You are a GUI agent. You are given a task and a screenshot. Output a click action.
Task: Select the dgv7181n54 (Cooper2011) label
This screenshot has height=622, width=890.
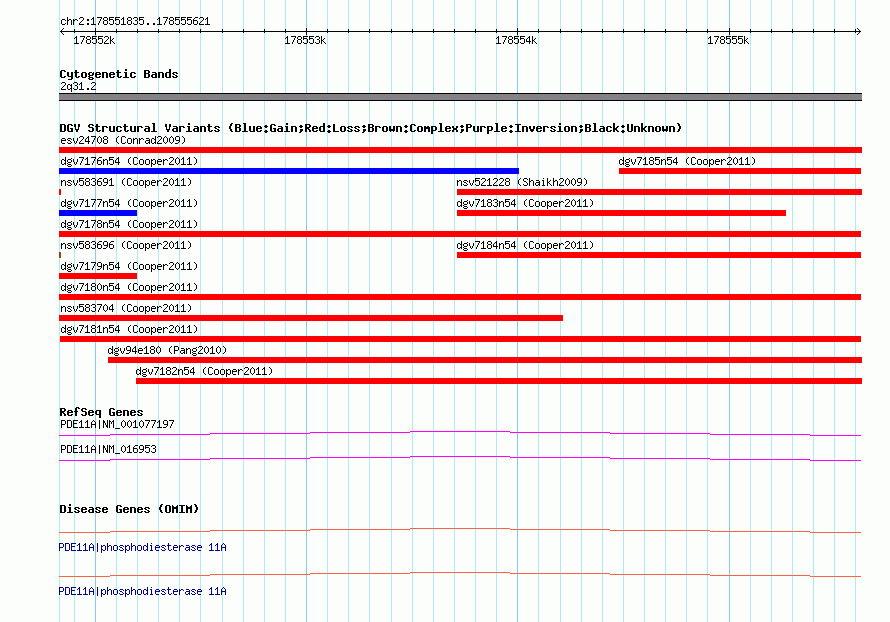tap(129, 329)
